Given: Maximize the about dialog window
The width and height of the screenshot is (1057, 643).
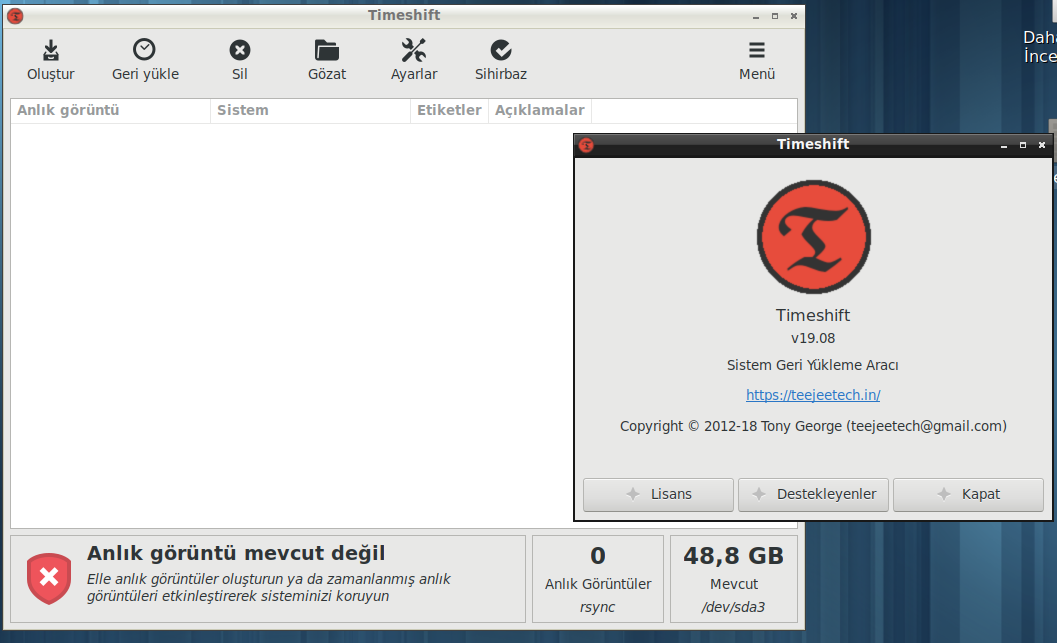Looking at the screenshot, I should [x=1023, y=145].
